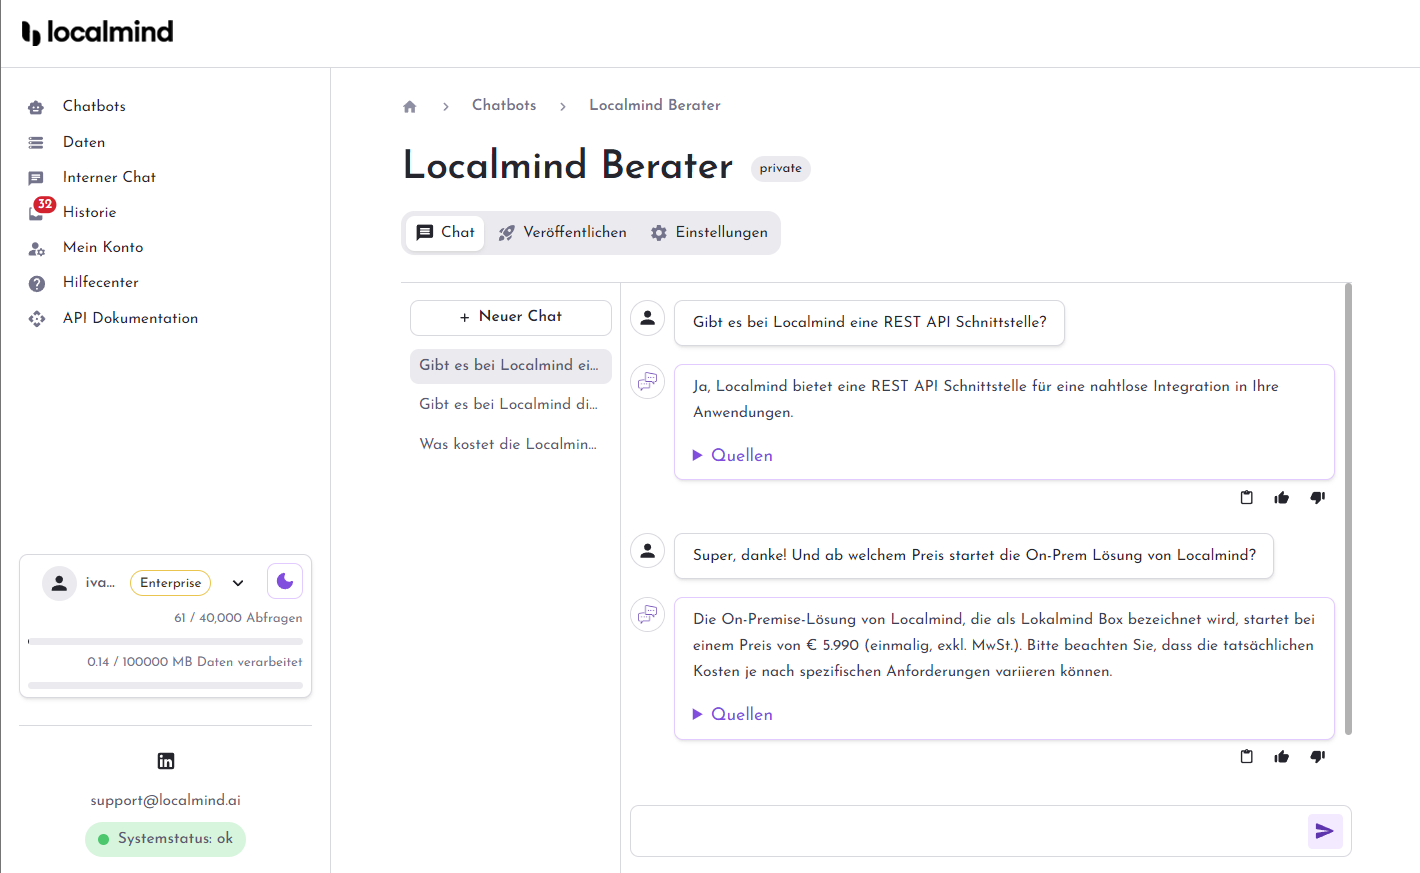Click the Systemstatus: ok indicator
1420x873 pixels.
click(x=165, y=839)
